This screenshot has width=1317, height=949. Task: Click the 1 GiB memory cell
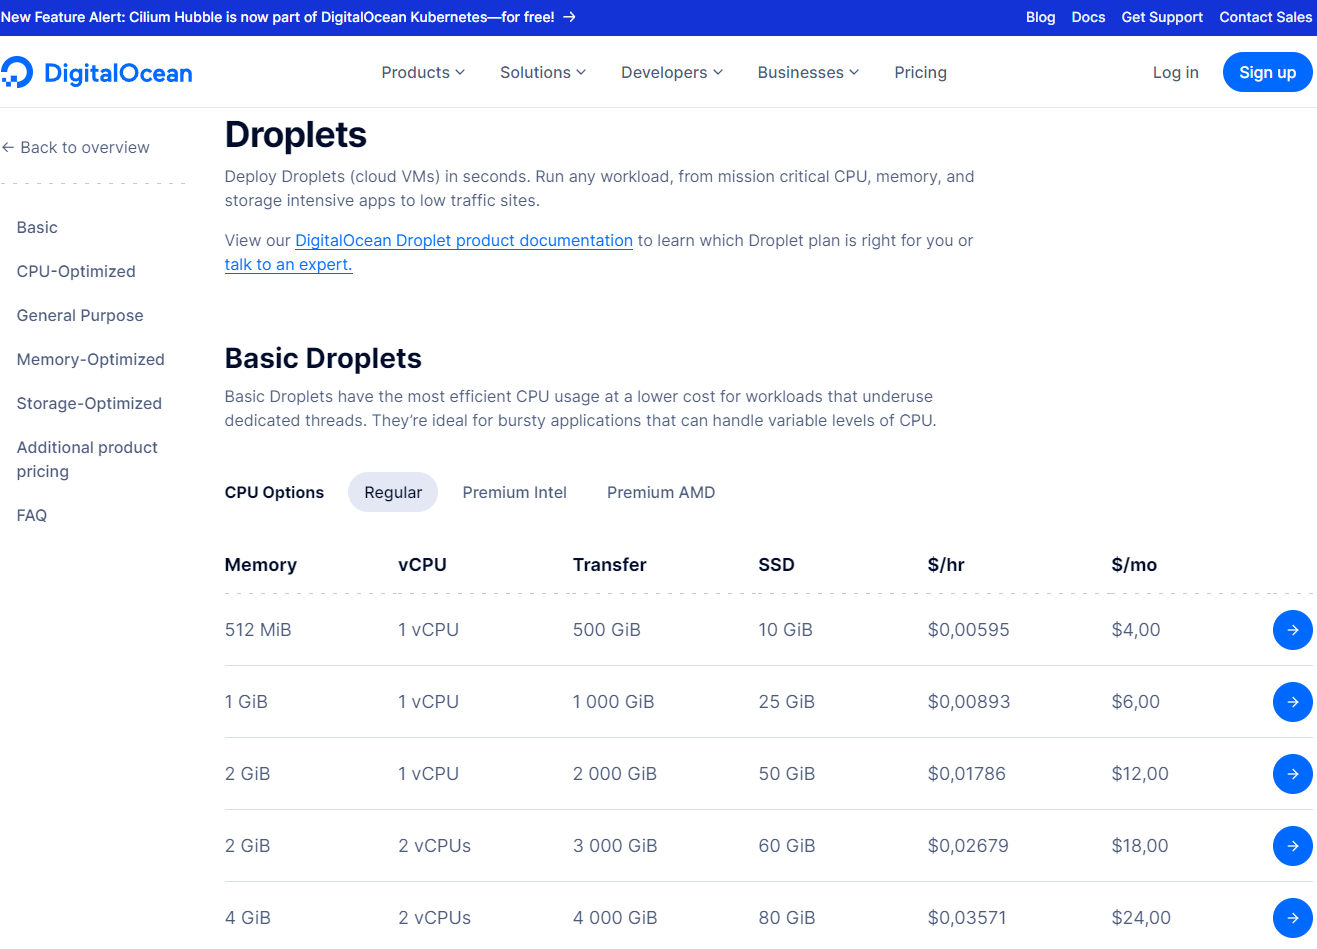pyautogui.click(x=246, y=702)
